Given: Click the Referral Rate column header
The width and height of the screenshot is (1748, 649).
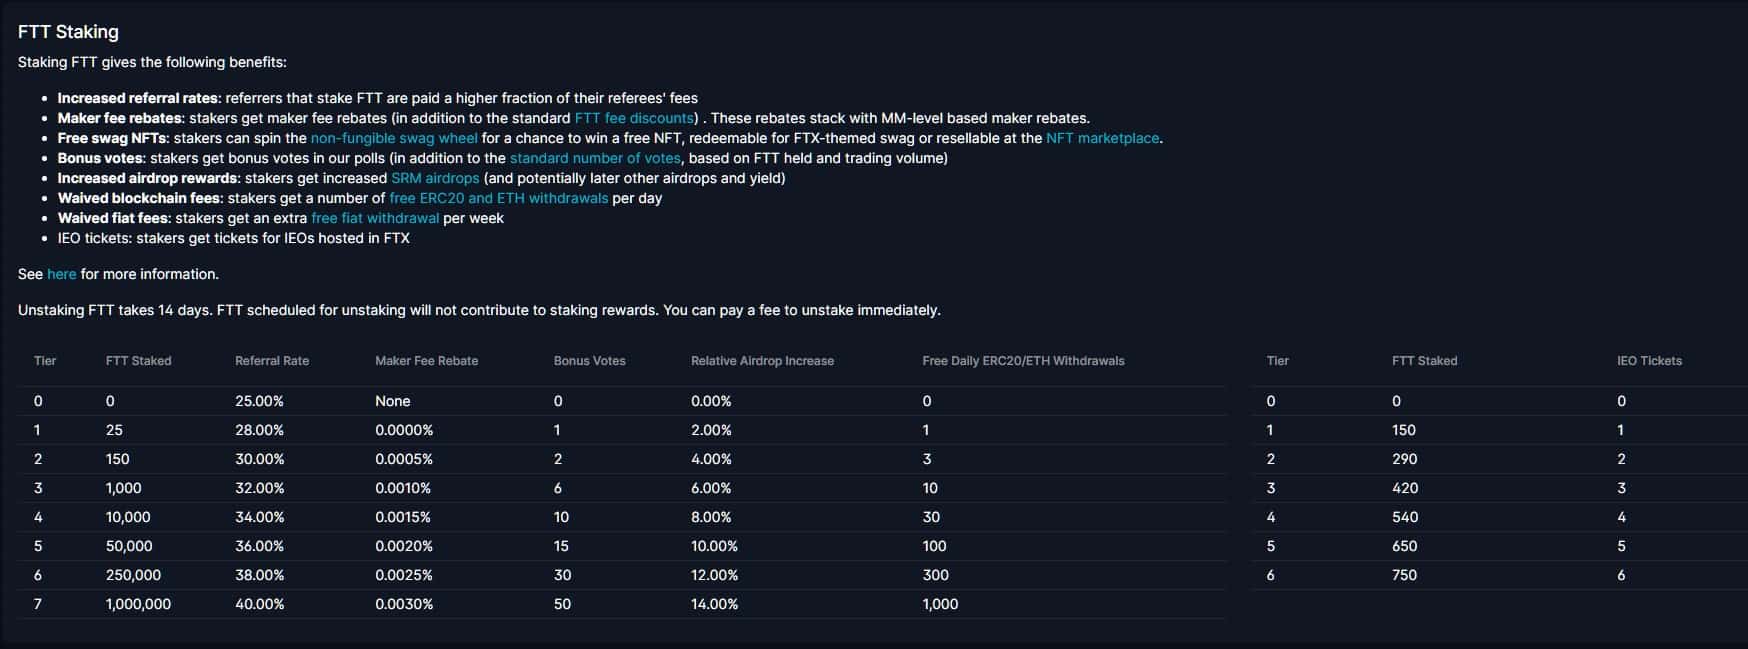Looking at the screenshot, I should (272, 361).
